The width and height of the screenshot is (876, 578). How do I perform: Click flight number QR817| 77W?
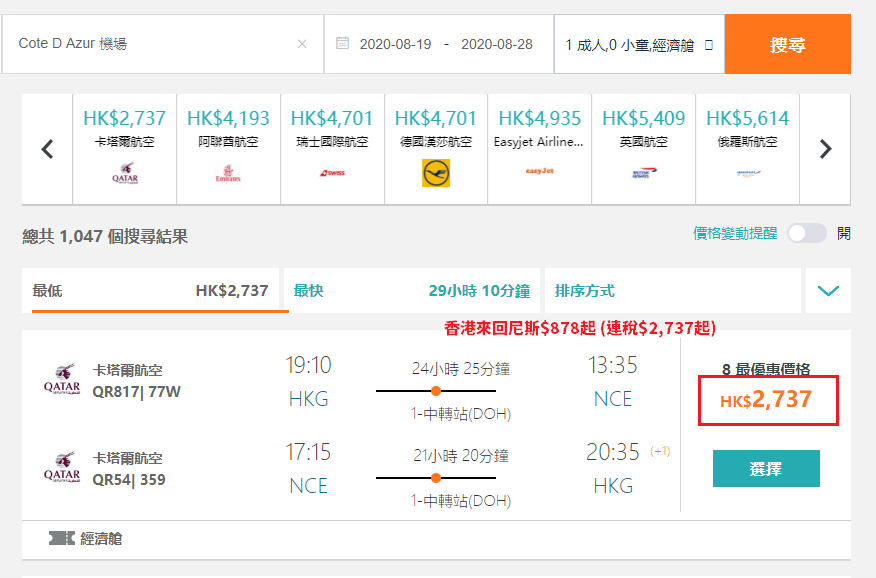pos(136,392)
